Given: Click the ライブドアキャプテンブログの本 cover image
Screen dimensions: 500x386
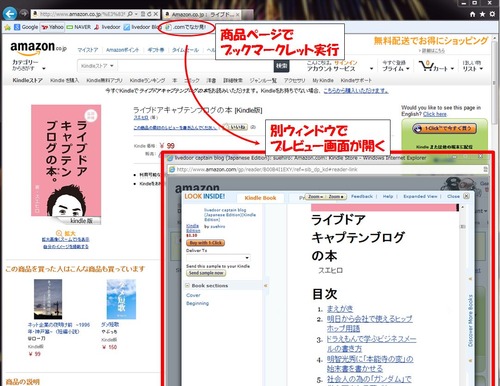Looking at the screenshot, I should [x=66, y=164].
